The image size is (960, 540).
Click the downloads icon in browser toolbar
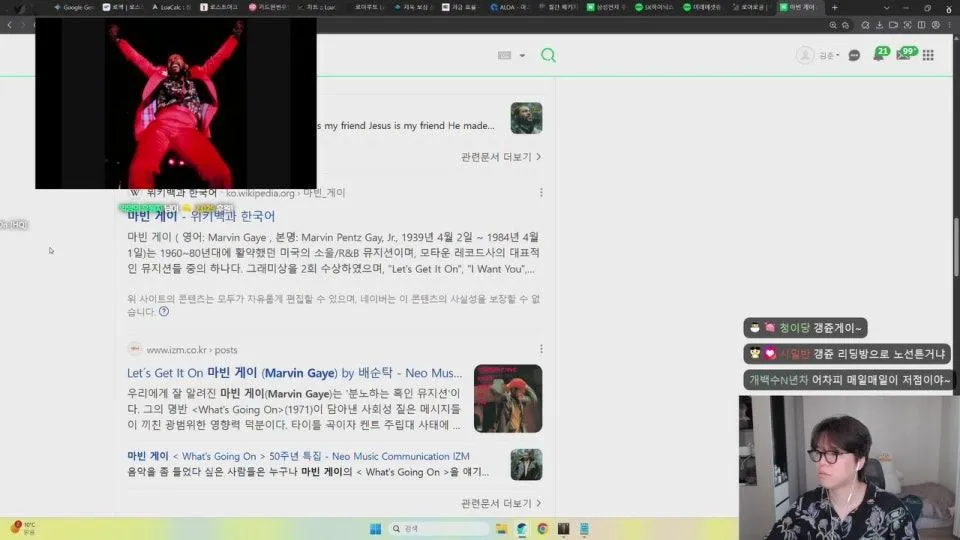coord(879,25)
